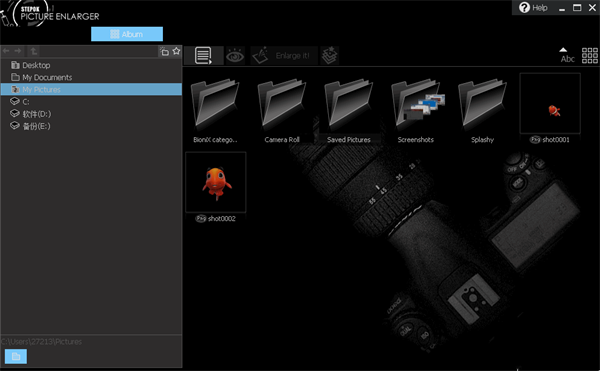Click the list view icon in toolbar
This screenshot has width=600, height=371.
tap(204, 56)
